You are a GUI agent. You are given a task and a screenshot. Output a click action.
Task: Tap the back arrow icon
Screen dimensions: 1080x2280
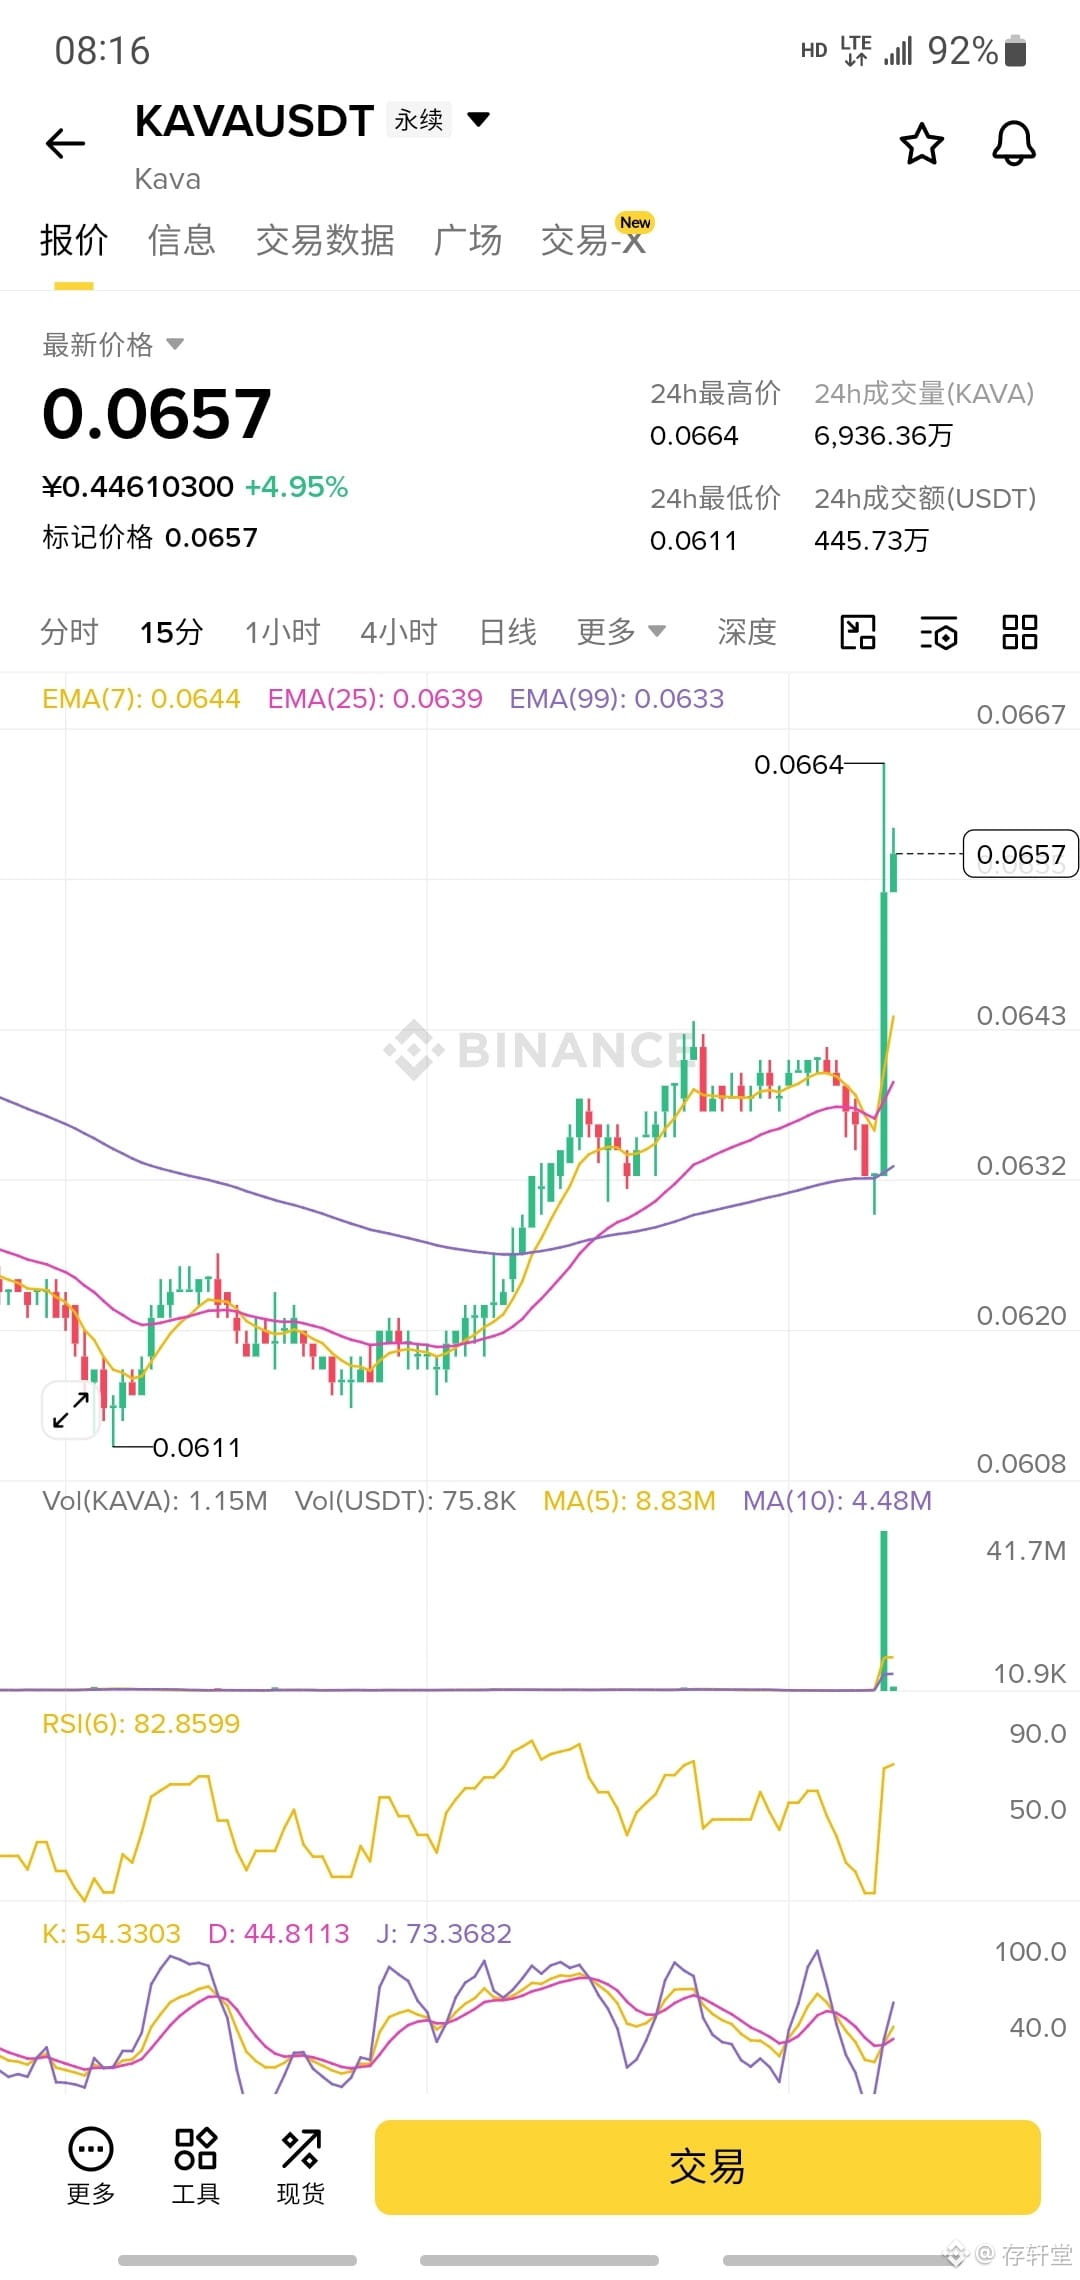tap(66, 144)
